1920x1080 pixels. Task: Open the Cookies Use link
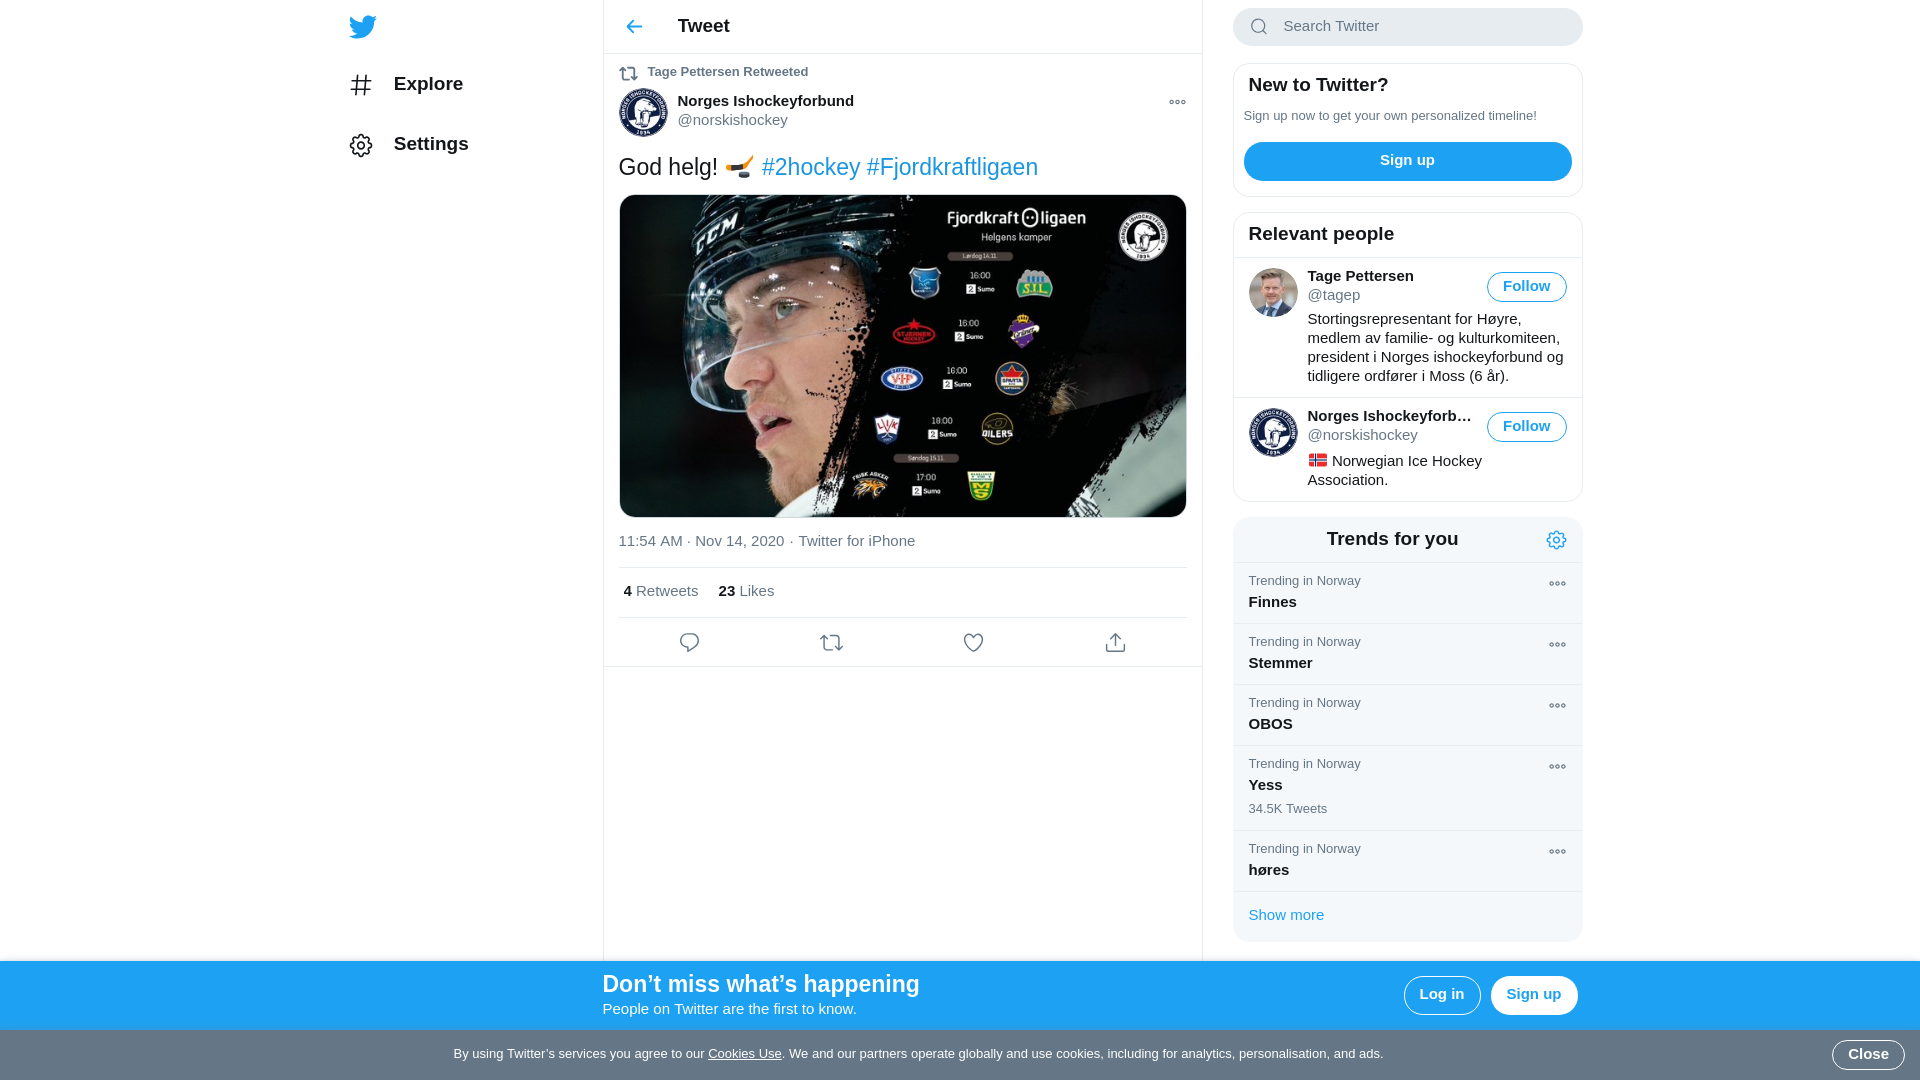(x=744, y=1054)
